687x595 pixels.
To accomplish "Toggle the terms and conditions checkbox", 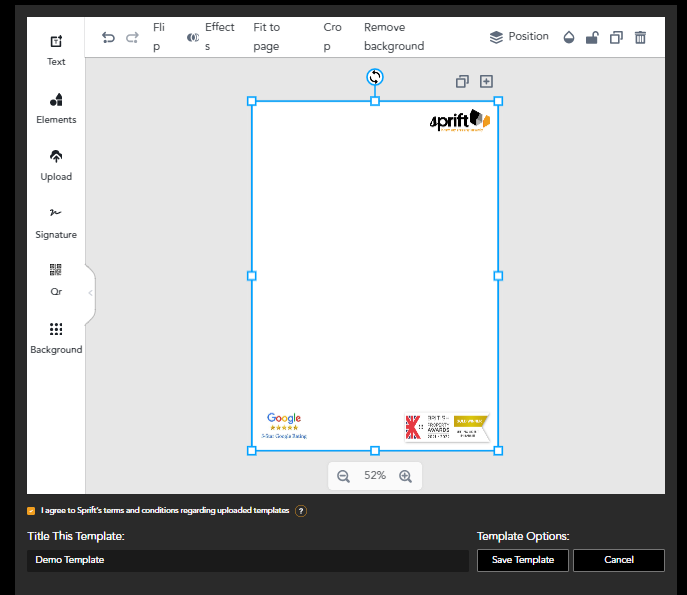I will (31, 510).
